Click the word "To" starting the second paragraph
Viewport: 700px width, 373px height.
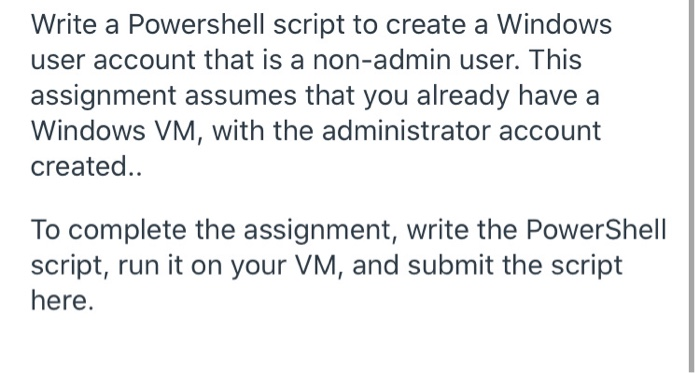pos(45,229)
